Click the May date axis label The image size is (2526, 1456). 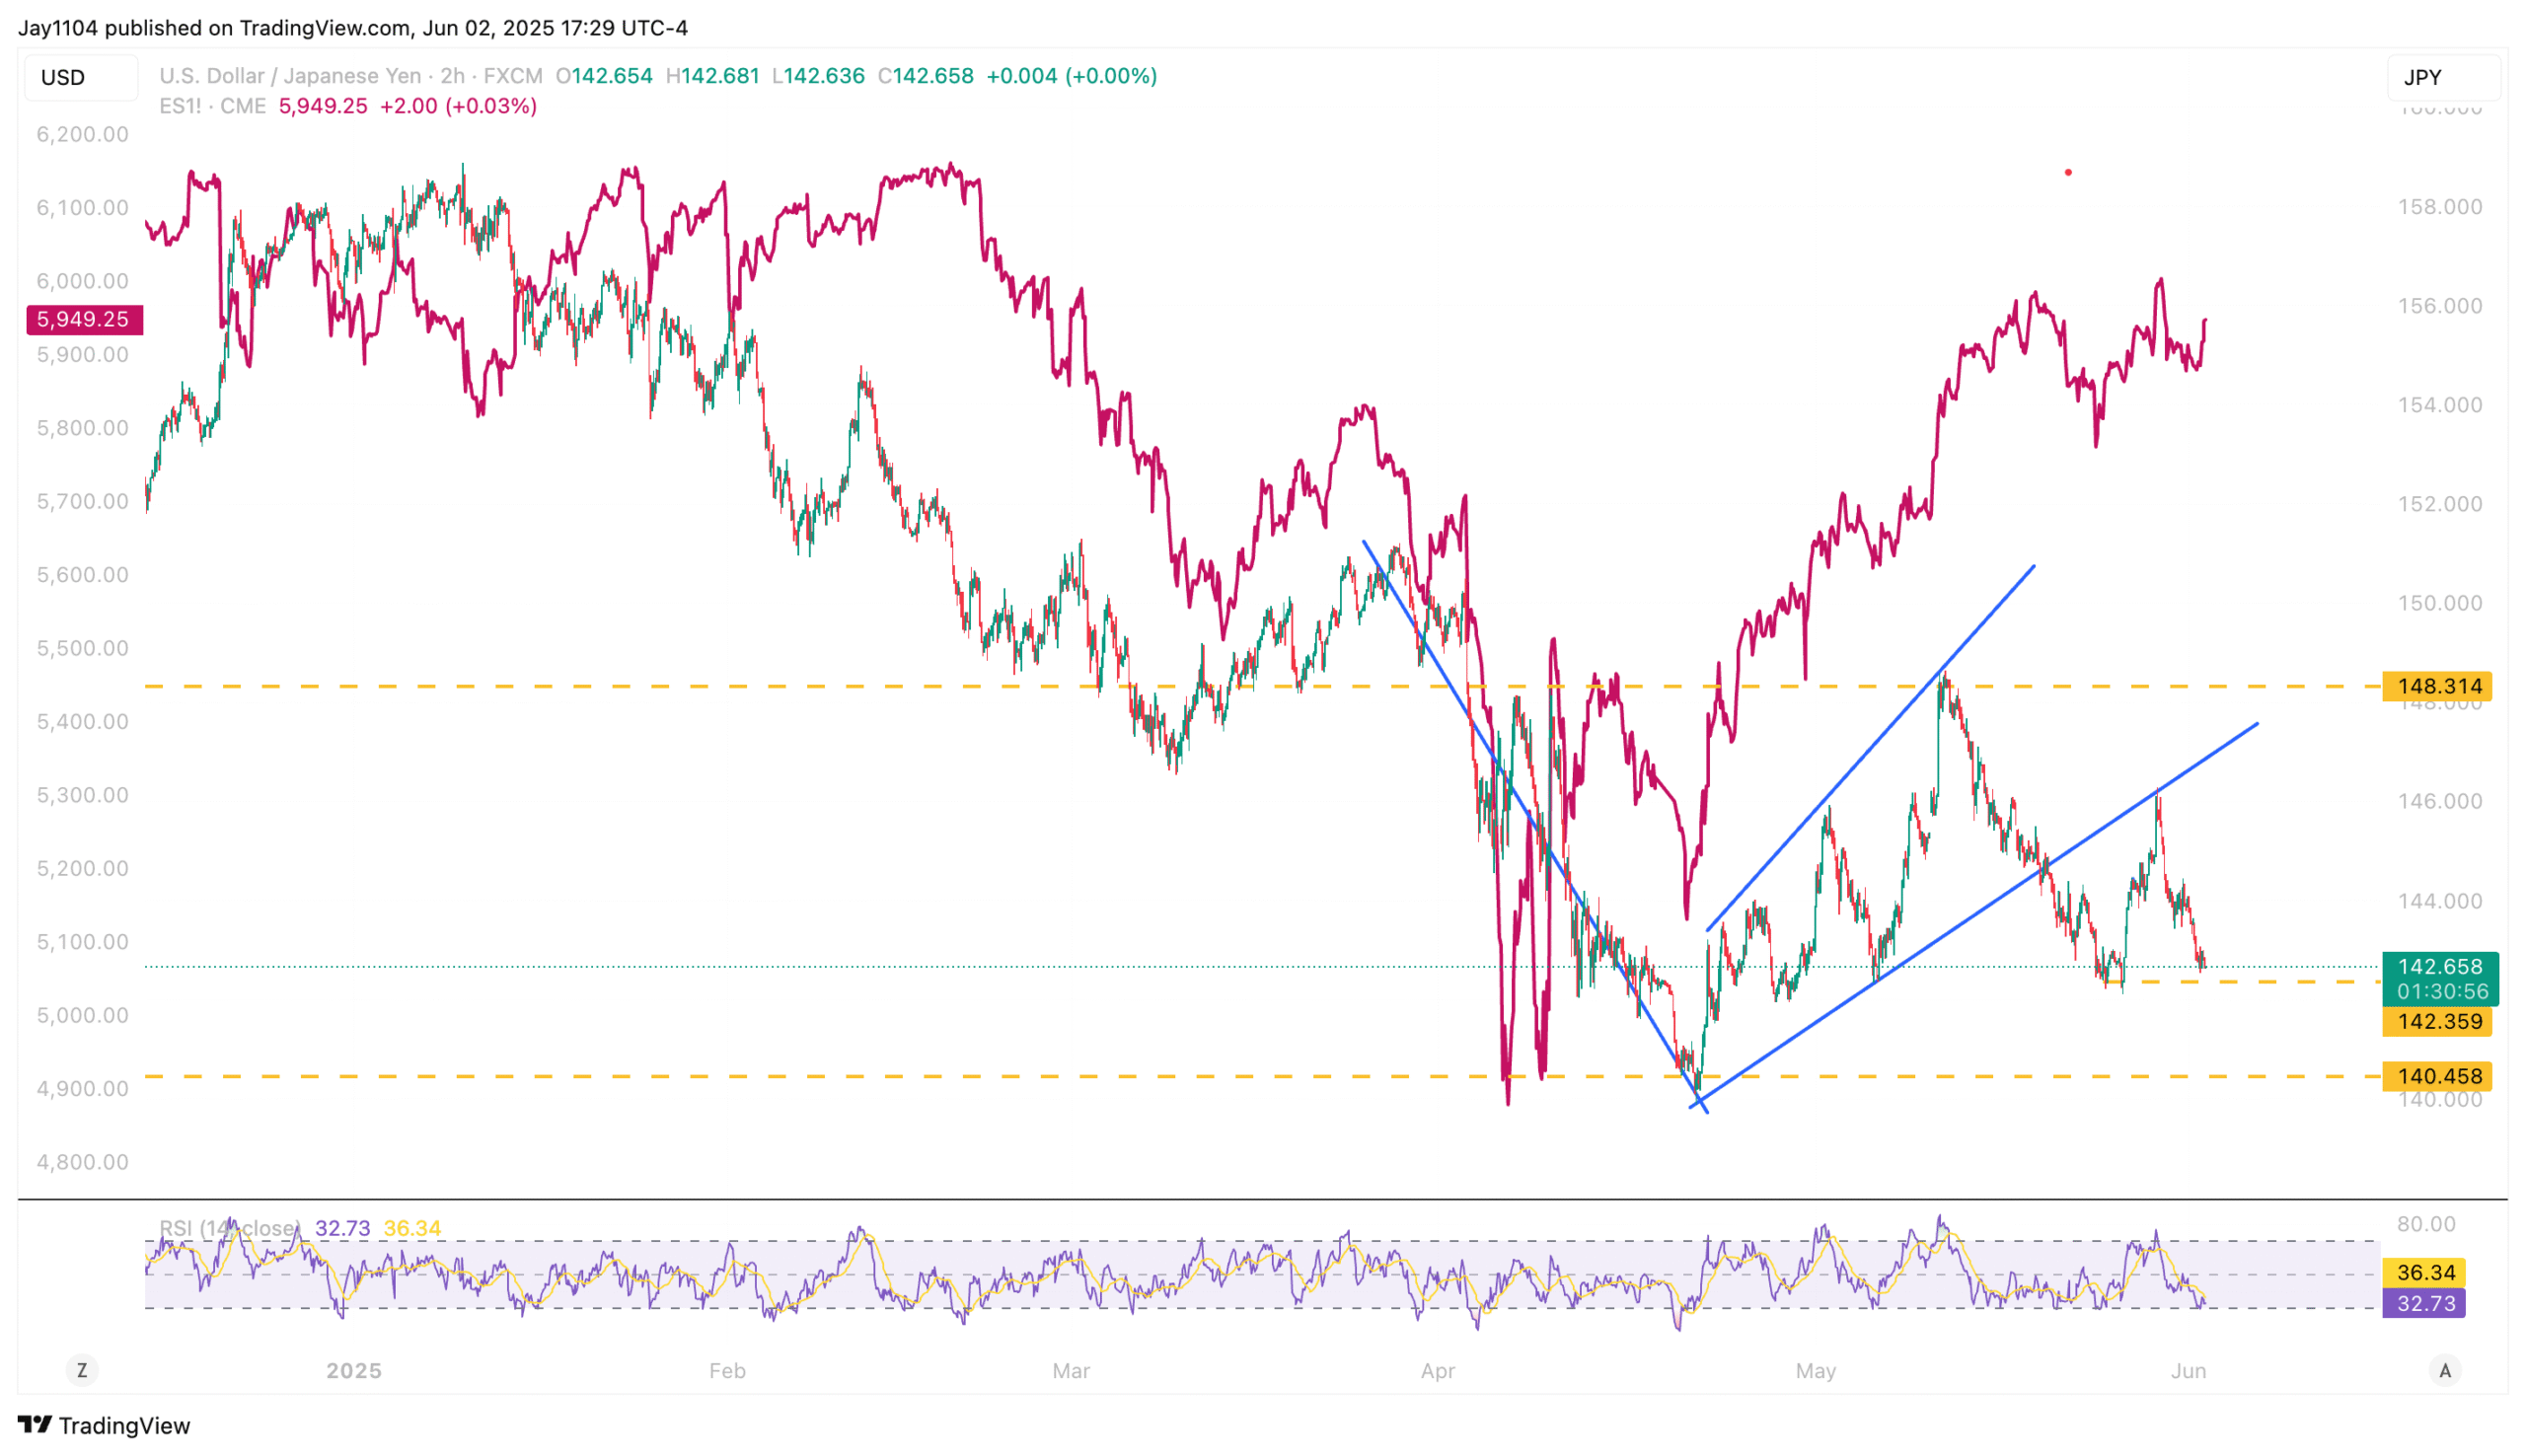pos(1816,1371)
